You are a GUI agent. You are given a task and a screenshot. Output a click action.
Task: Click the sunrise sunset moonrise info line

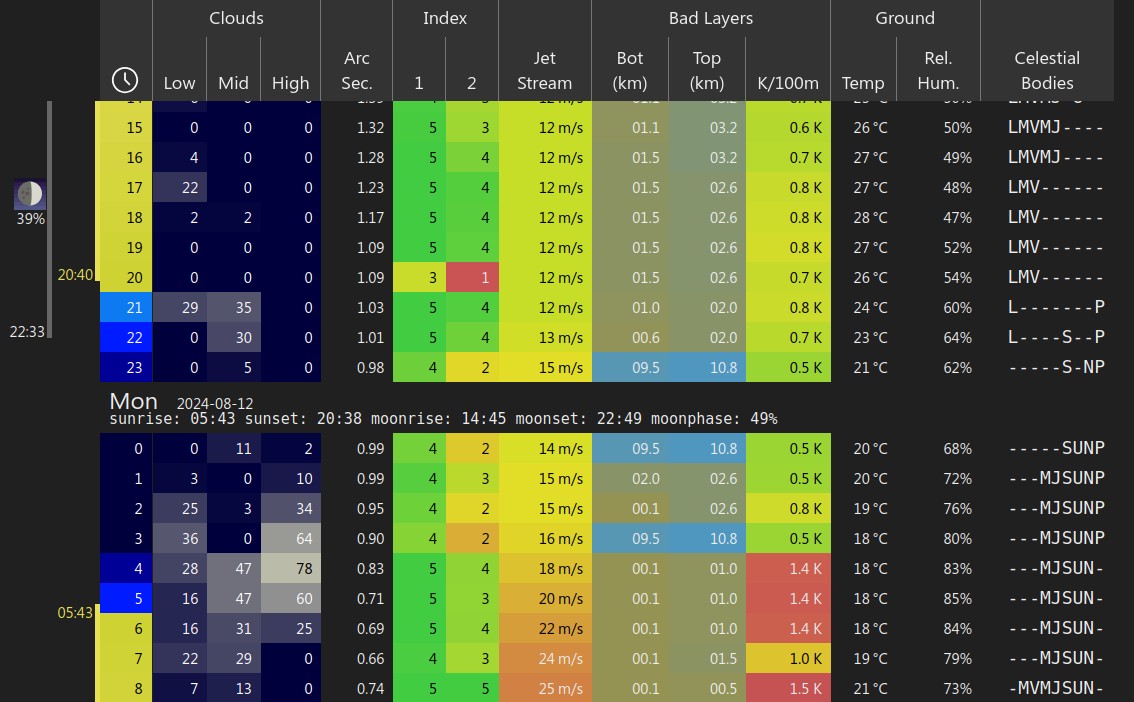tap(443, 419)
